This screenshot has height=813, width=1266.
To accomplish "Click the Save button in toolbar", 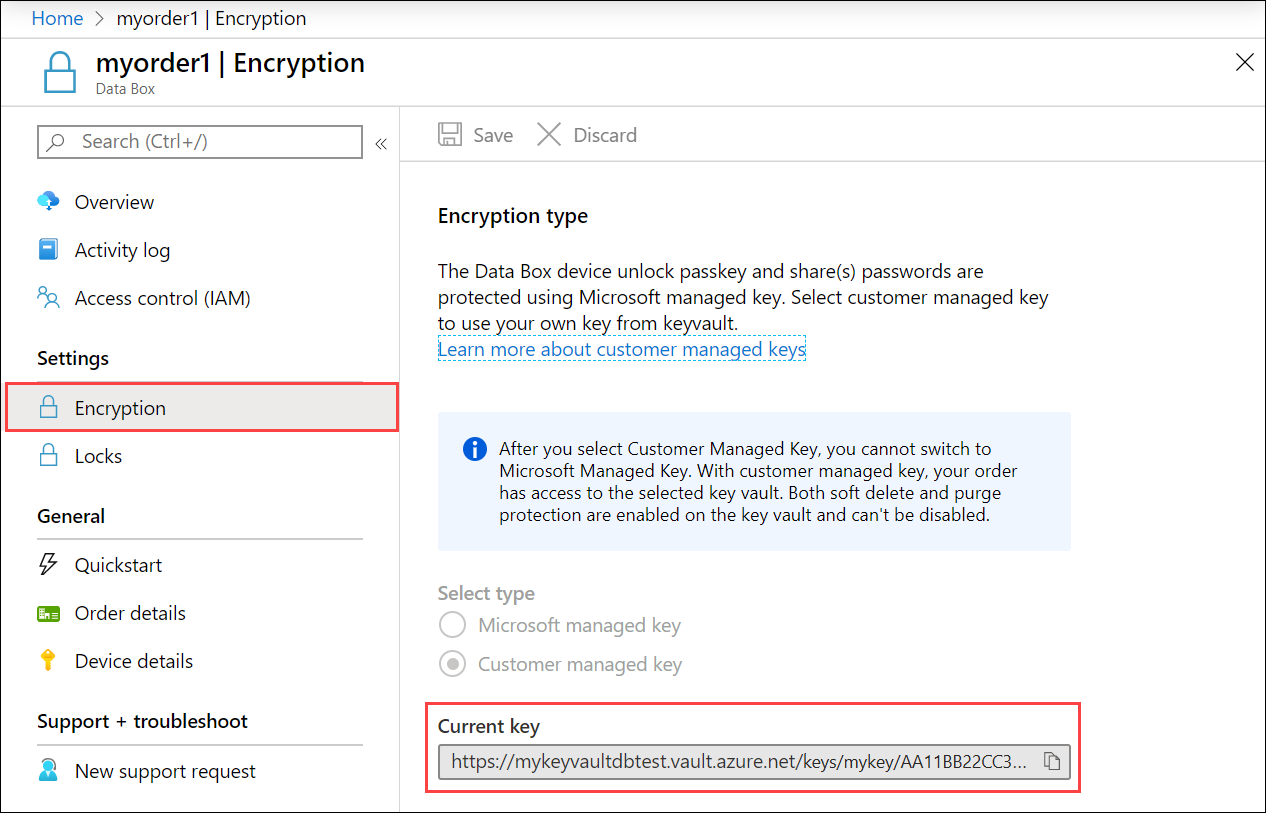I will 476,135.
